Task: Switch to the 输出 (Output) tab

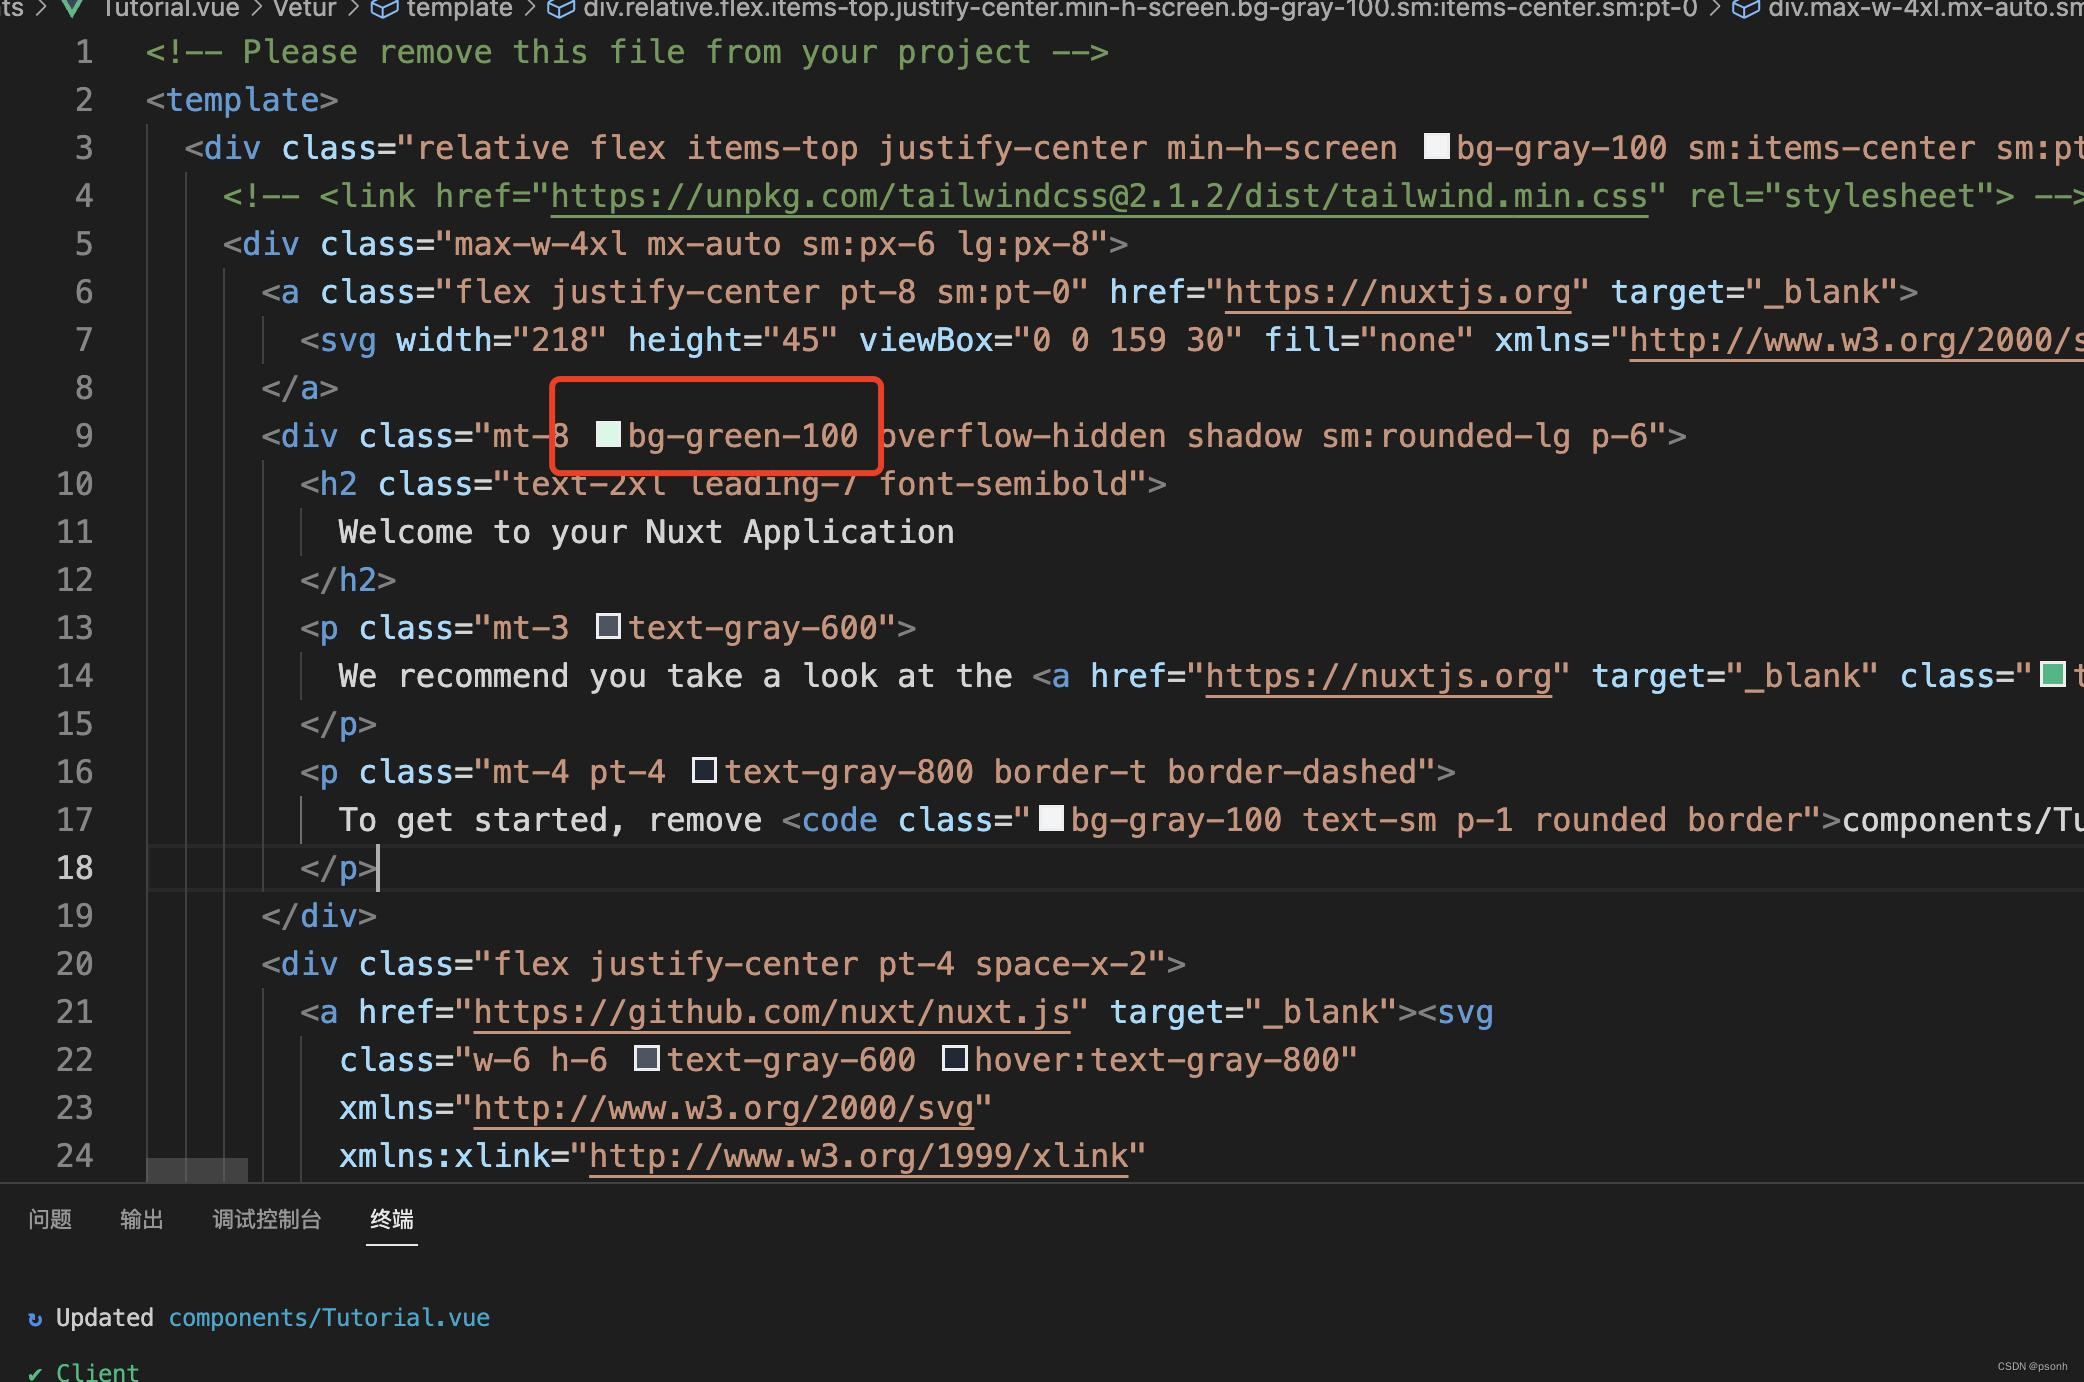Action: 141,1219
